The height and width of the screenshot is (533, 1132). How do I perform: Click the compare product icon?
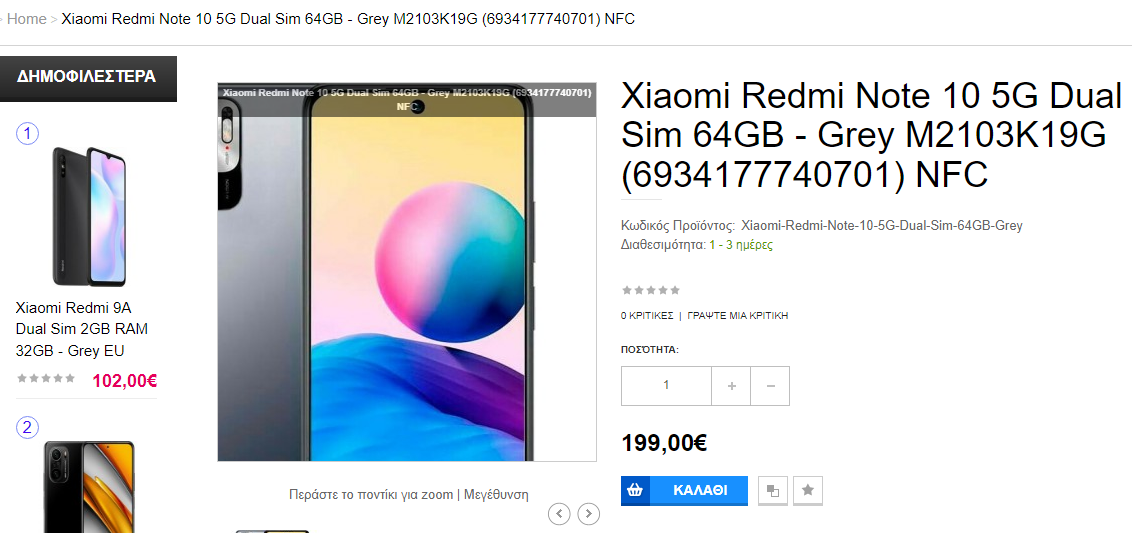(x=772, y=490)
